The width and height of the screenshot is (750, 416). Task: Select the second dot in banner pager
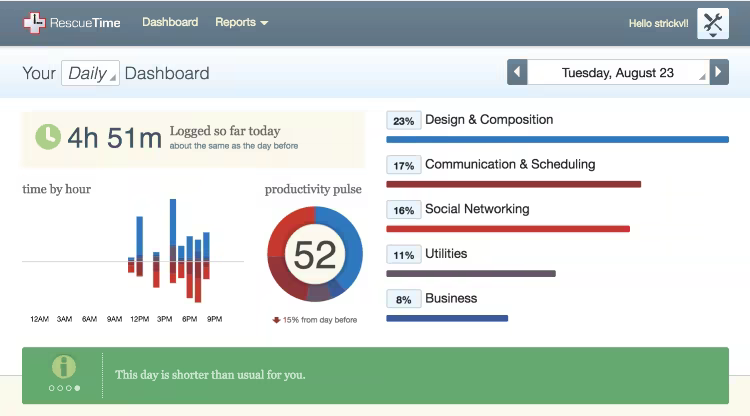pos(60,388)
